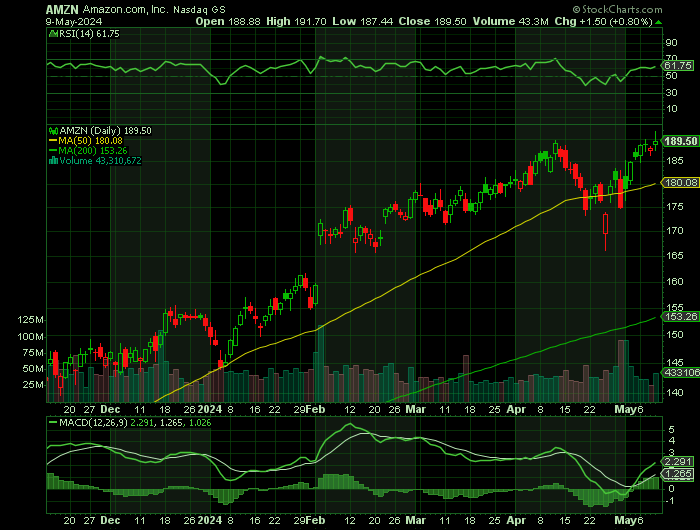Select the Close 189.50 header value
This screenshot has height=530, width=700.
pyautogui.click(x=432, y=21)
